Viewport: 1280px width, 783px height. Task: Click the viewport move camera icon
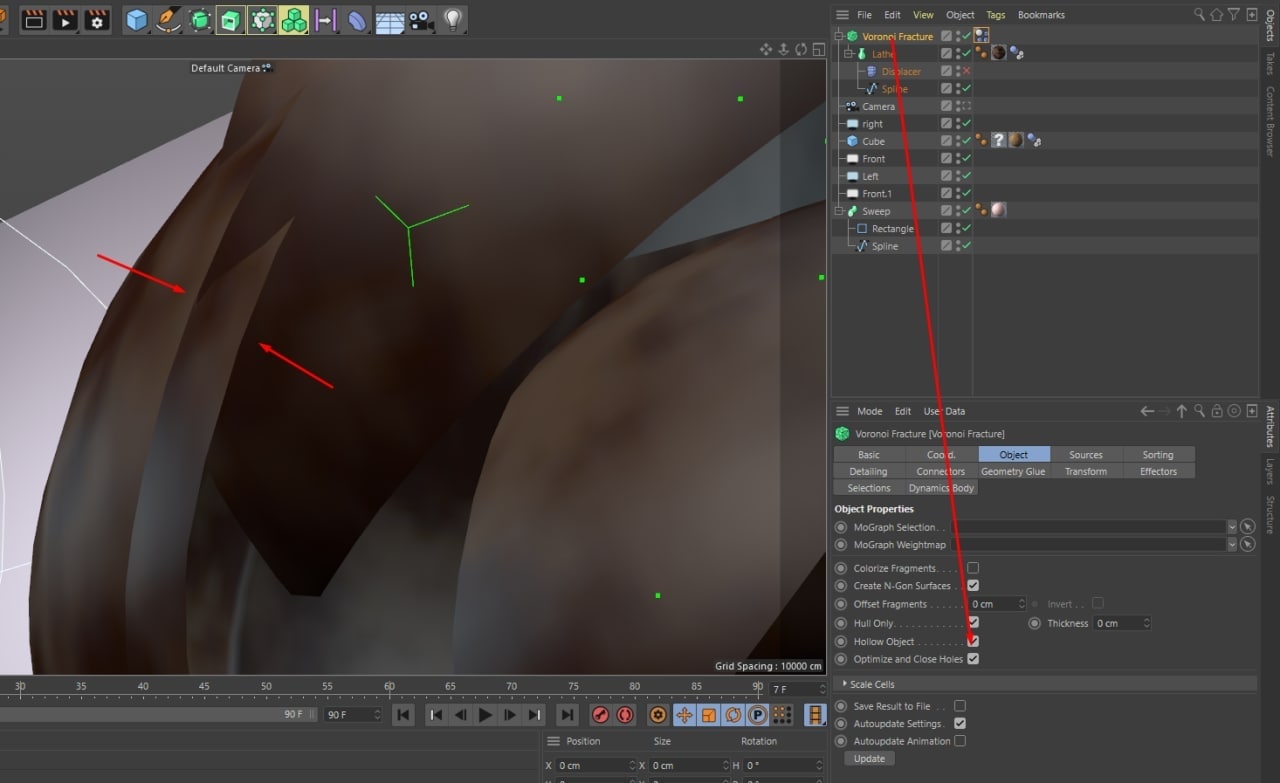[766, 49]
